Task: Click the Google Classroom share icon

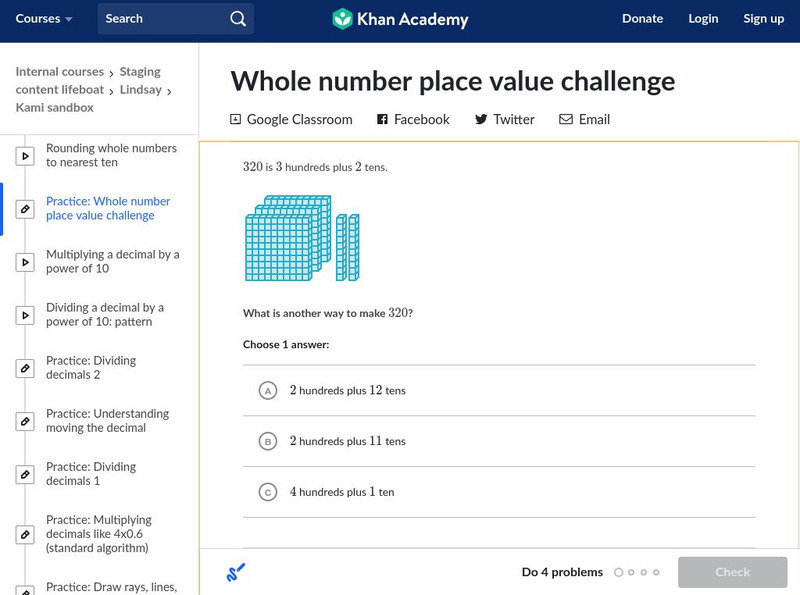Action: [x=235, y=119]
